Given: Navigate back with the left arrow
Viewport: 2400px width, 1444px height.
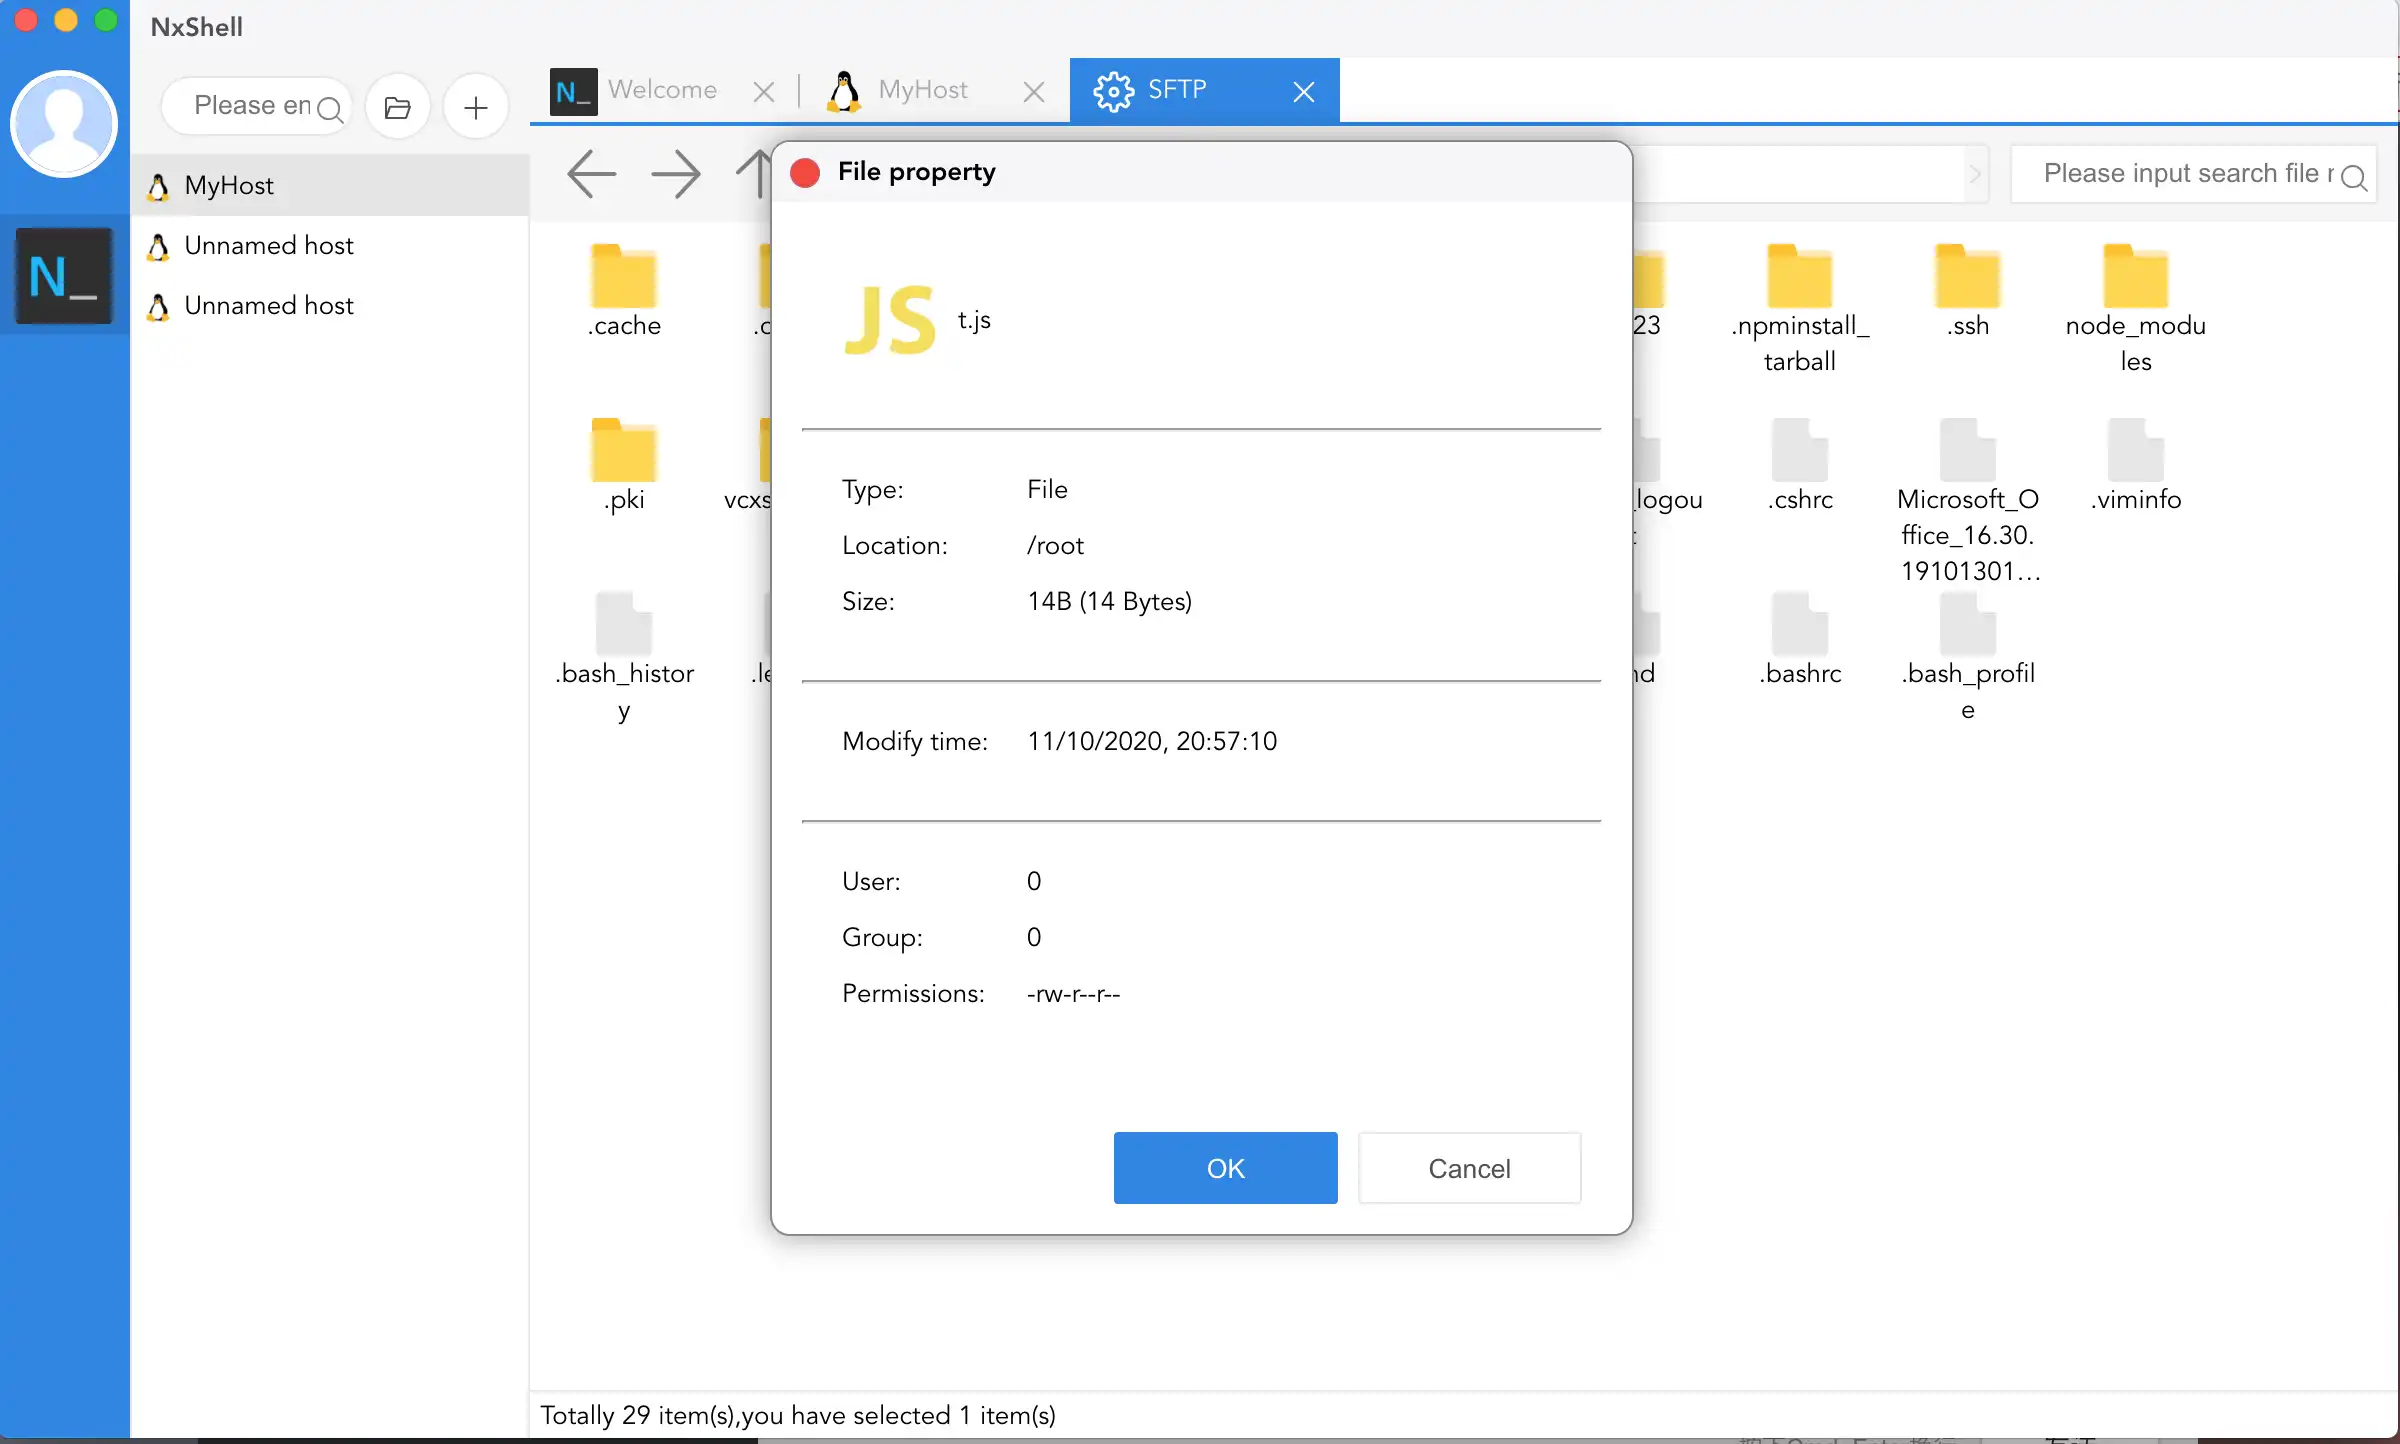Looking at the screenshot, I should click(x=591, y=174).
